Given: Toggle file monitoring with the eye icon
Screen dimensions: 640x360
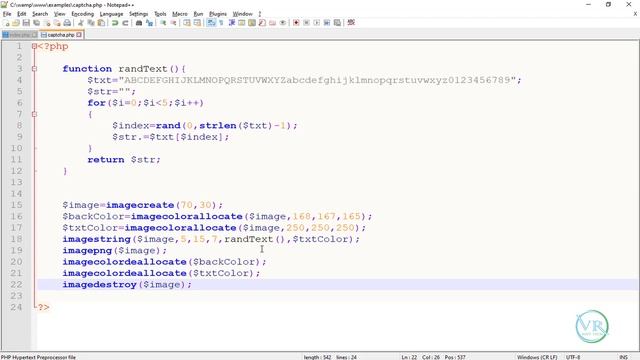Looking at the screenshot, I should click(x=283, y=23).
